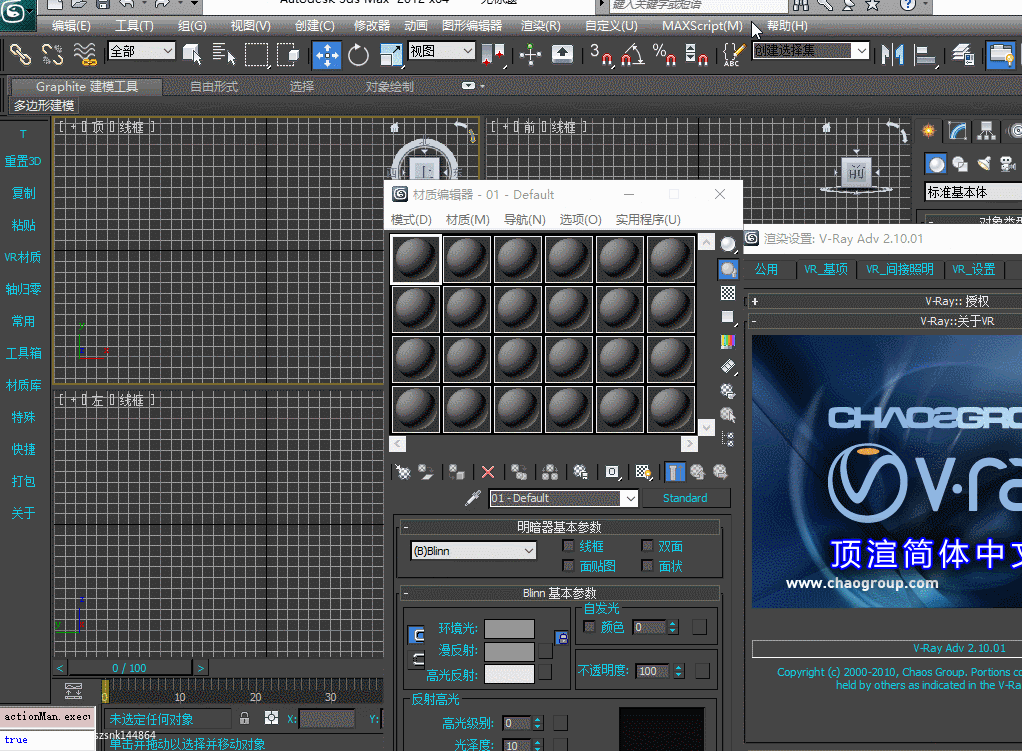This screenshot has width=1022, height=751.
Task: Click the Unlink Selection icon
Action: (x=52, y=53)
